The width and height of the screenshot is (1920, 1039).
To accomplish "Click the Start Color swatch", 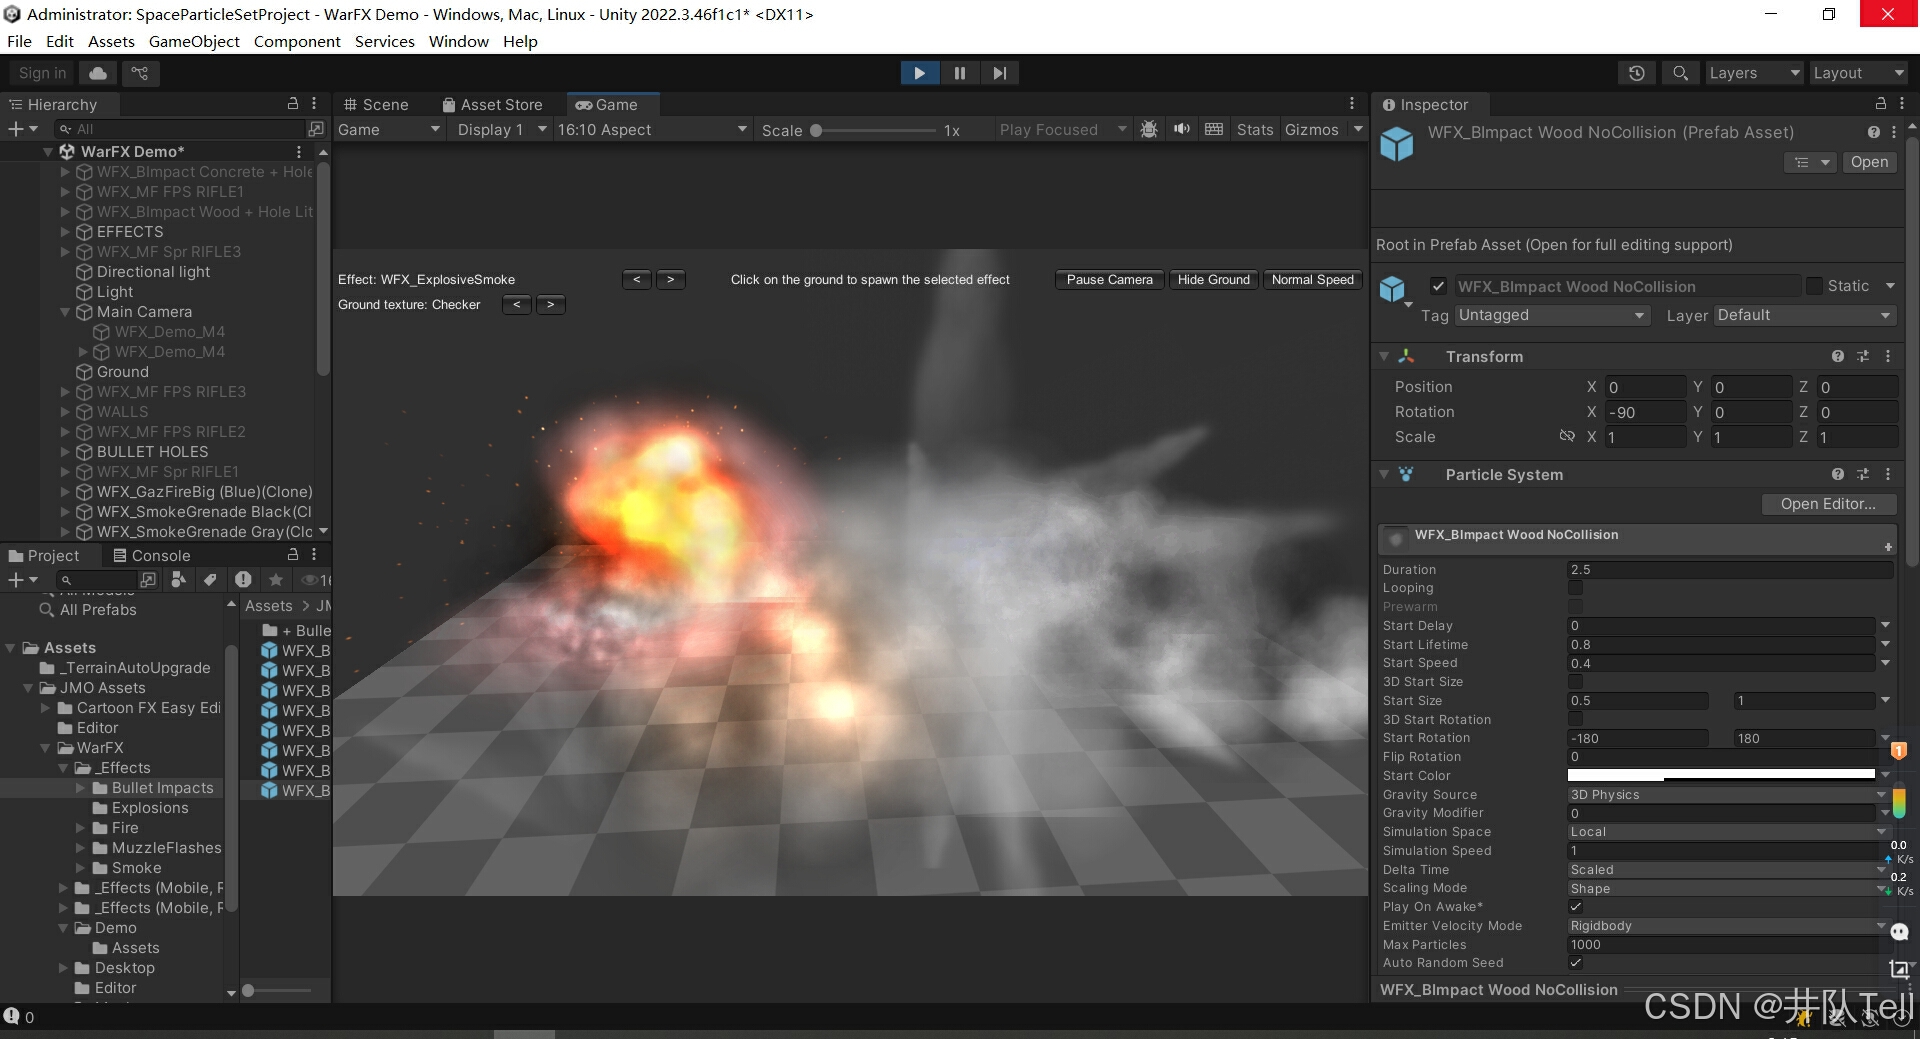I will pyautogui.click(x=1720, y=776).
